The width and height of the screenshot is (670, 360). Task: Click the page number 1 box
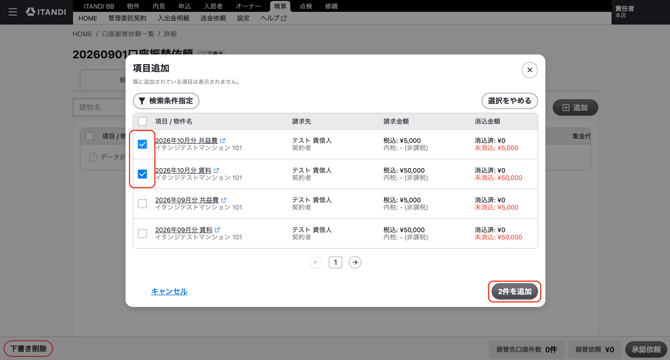[x=335, y=262]
